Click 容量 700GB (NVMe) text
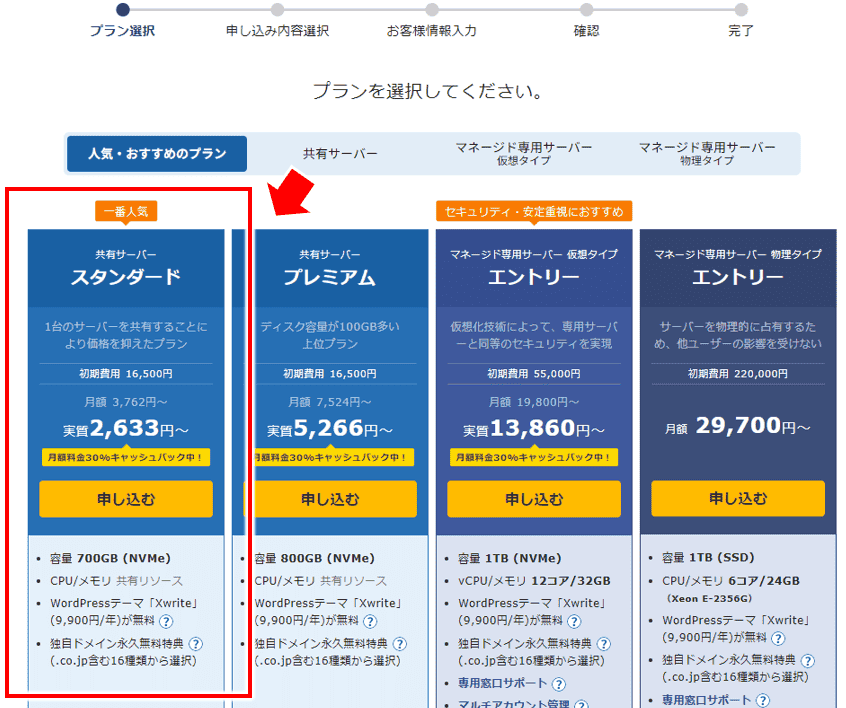The width and height of the screenshot is (846, 708). 110,558
